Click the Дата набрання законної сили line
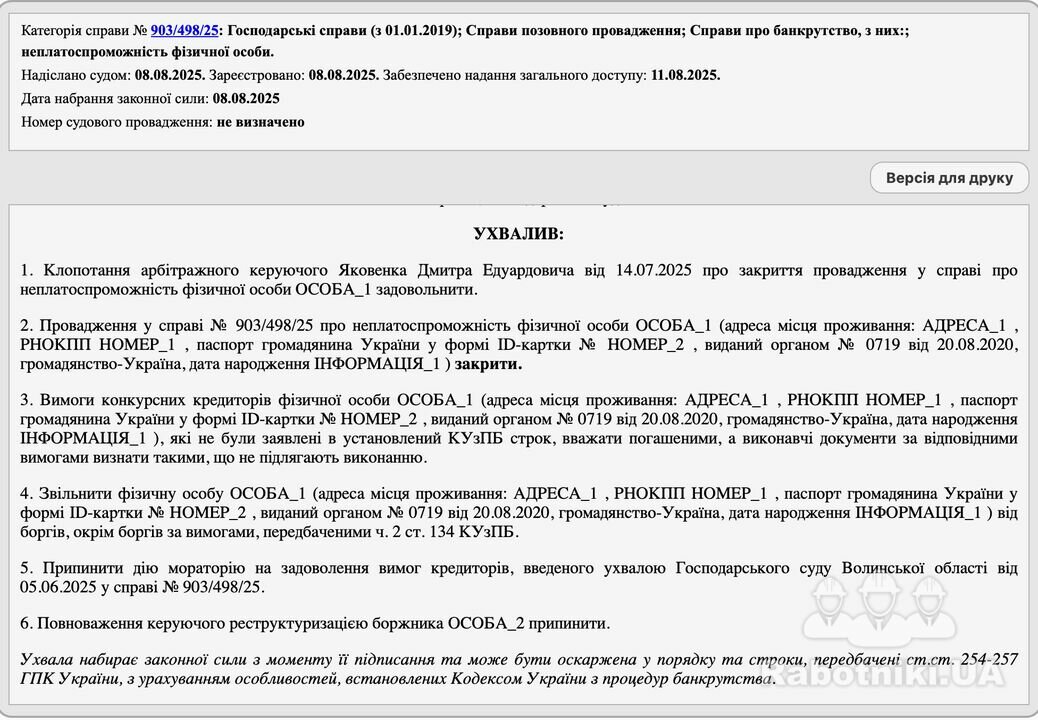Image resolution: width=1038 pixels, height=720 pixels. pyautogui.click(x=150, y=98)
